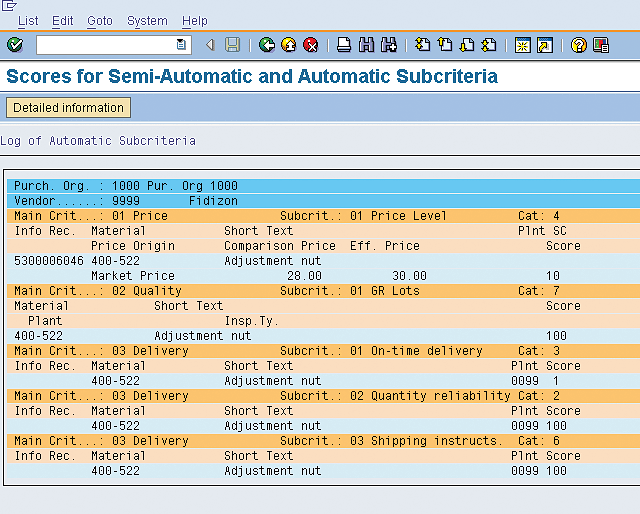The image size is (640, 514).
Task: Open the System menu
Action: tap(147, 20)
